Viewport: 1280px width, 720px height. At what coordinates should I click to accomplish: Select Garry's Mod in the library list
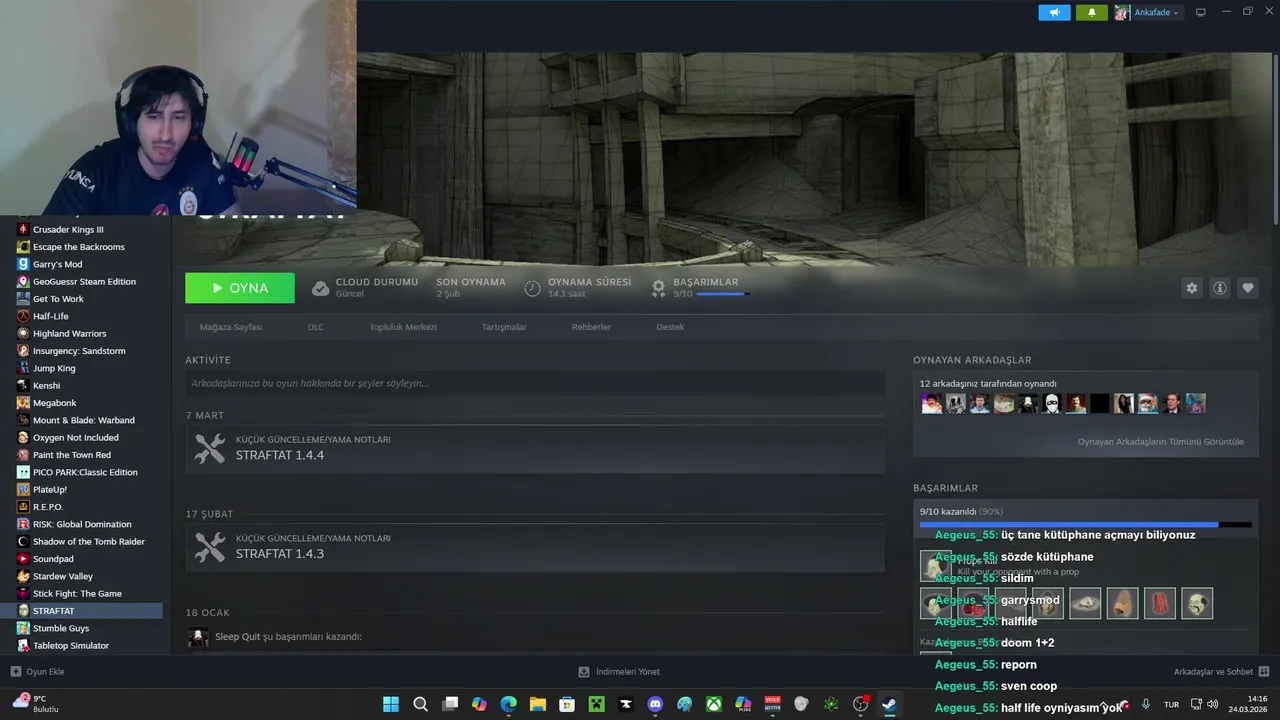click(57, 264)
